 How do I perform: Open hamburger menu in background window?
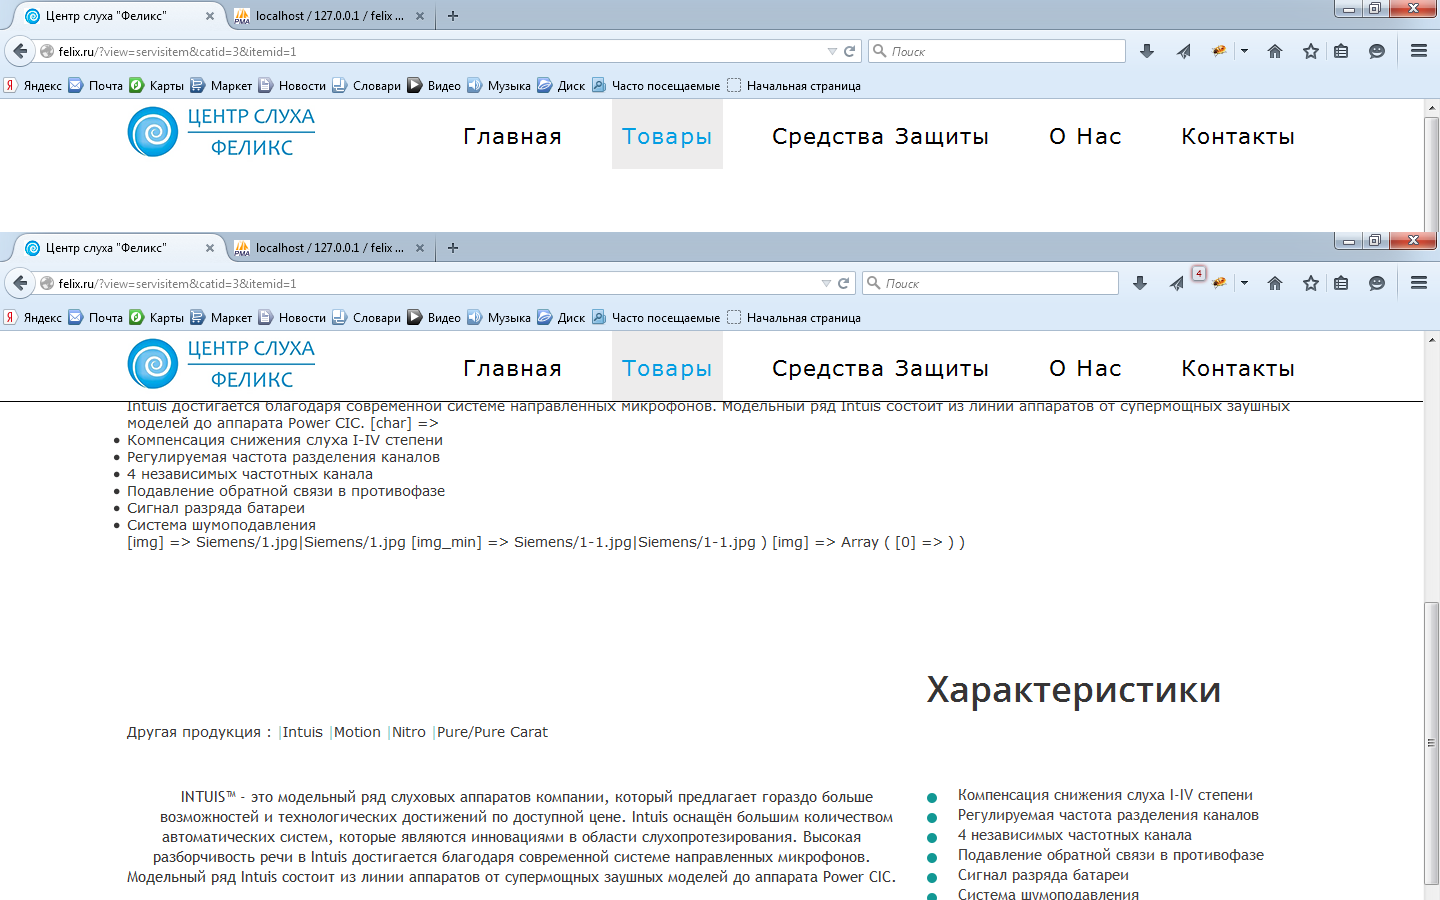pyautogui.click(x=1419, y=51)
